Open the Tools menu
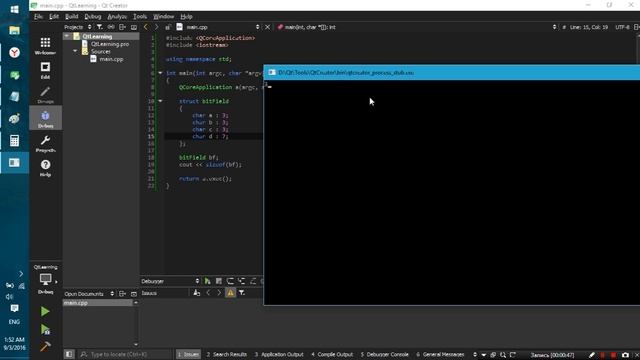640x360 pixels. coord(140,17)
